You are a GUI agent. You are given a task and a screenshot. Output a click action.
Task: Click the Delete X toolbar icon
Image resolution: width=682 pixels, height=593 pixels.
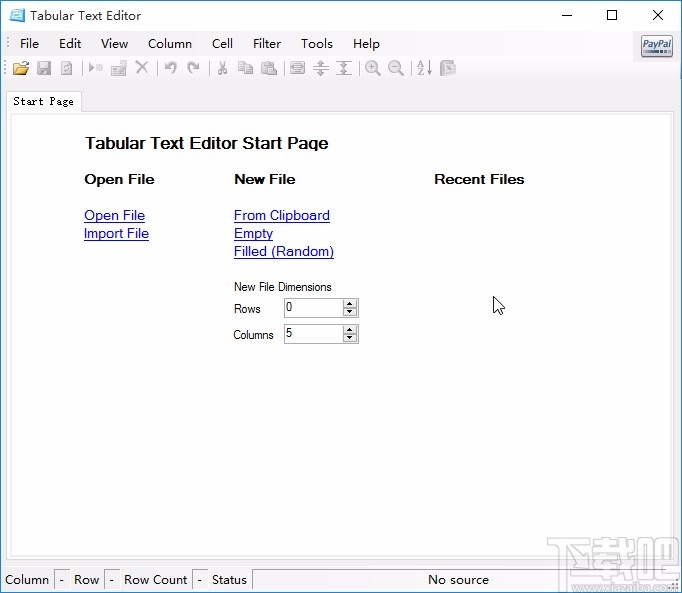click(x=142, y=68)
